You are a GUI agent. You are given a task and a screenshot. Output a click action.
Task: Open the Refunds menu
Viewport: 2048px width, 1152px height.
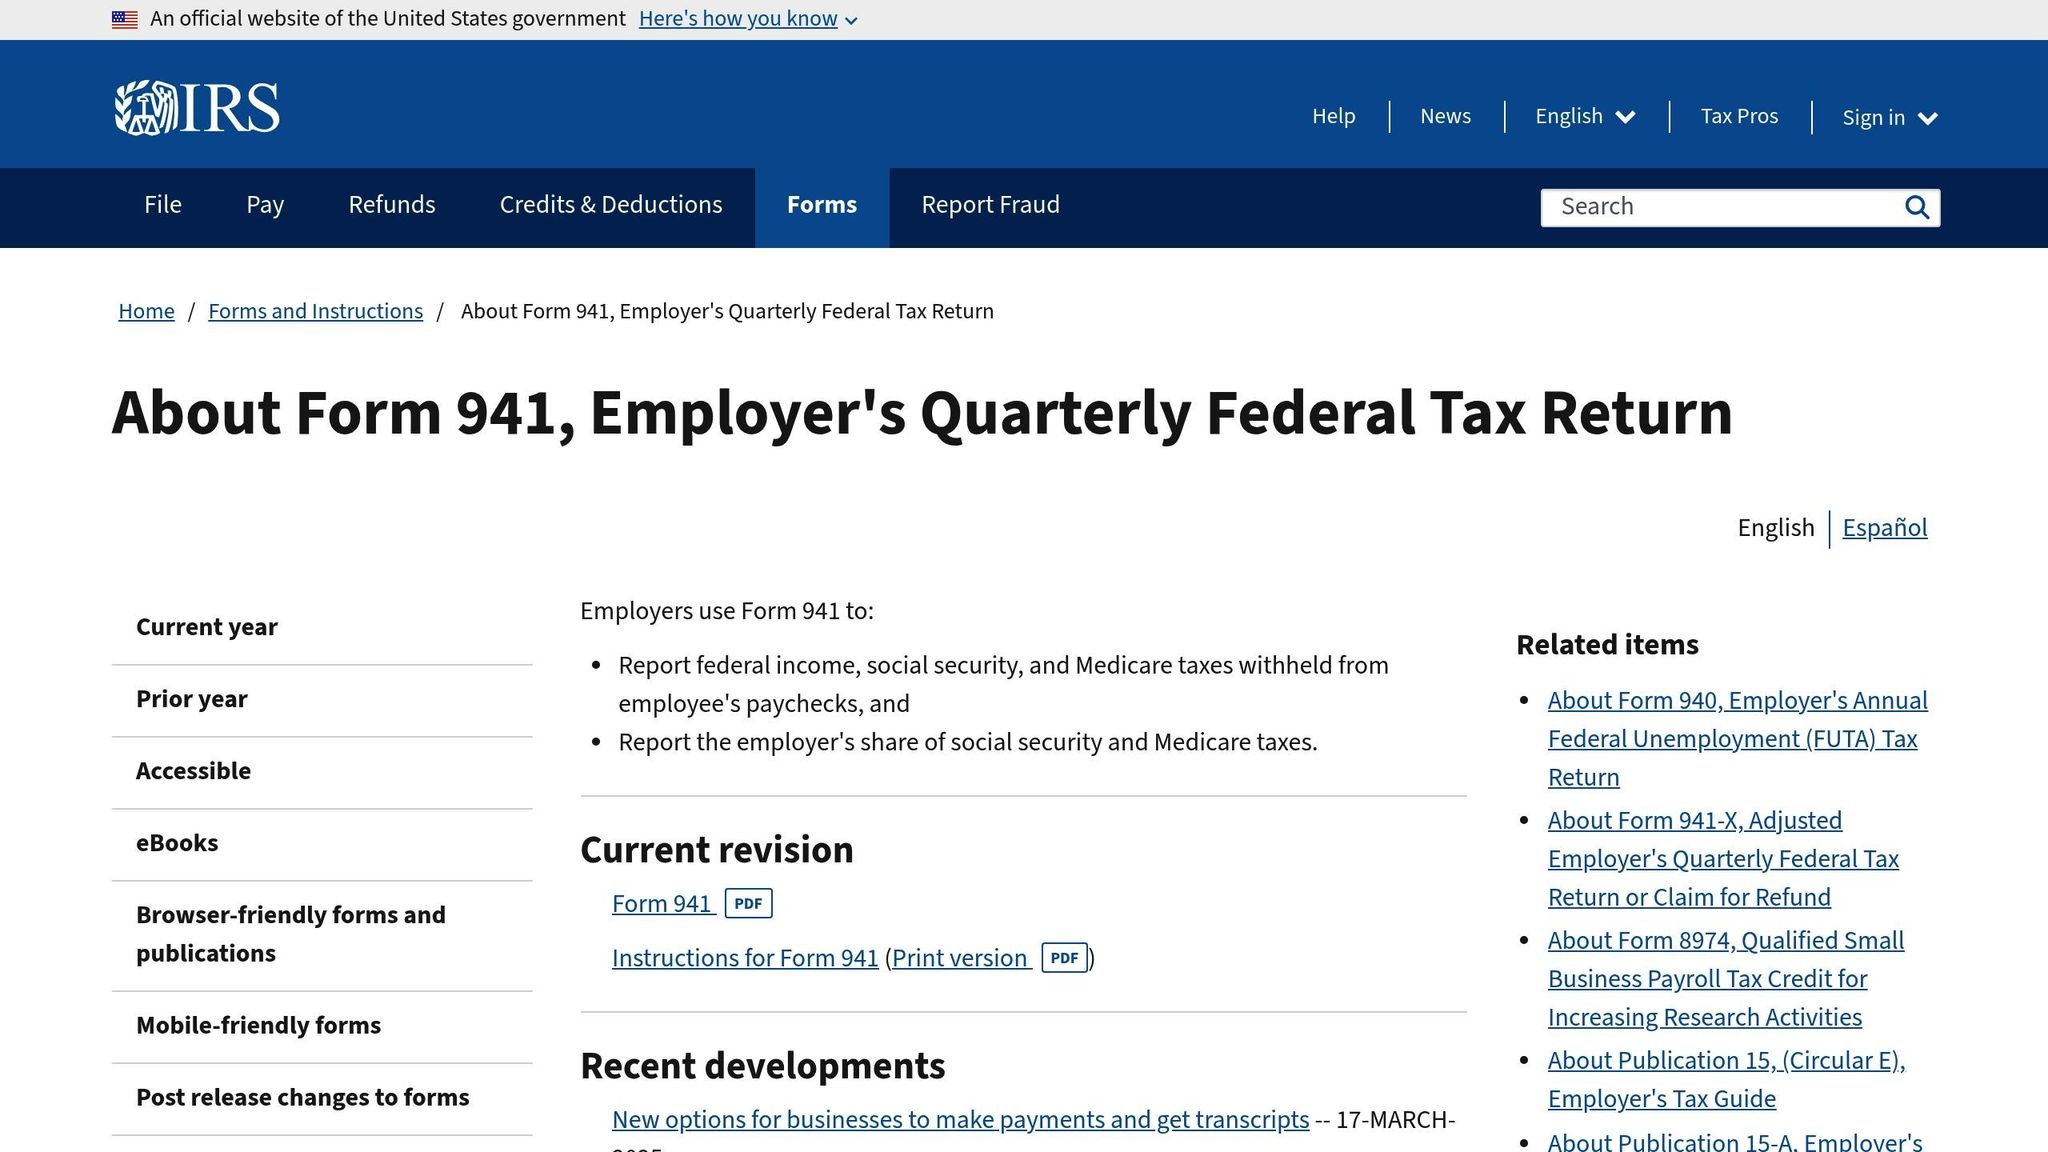[x=392, y=205]
